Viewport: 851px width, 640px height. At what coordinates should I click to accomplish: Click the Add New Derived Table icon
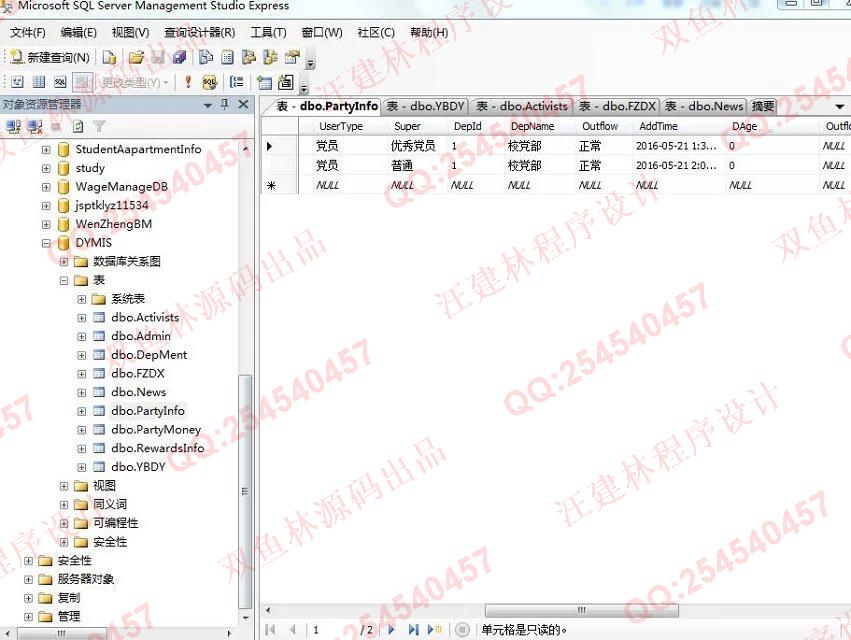(x=286, y=83)
